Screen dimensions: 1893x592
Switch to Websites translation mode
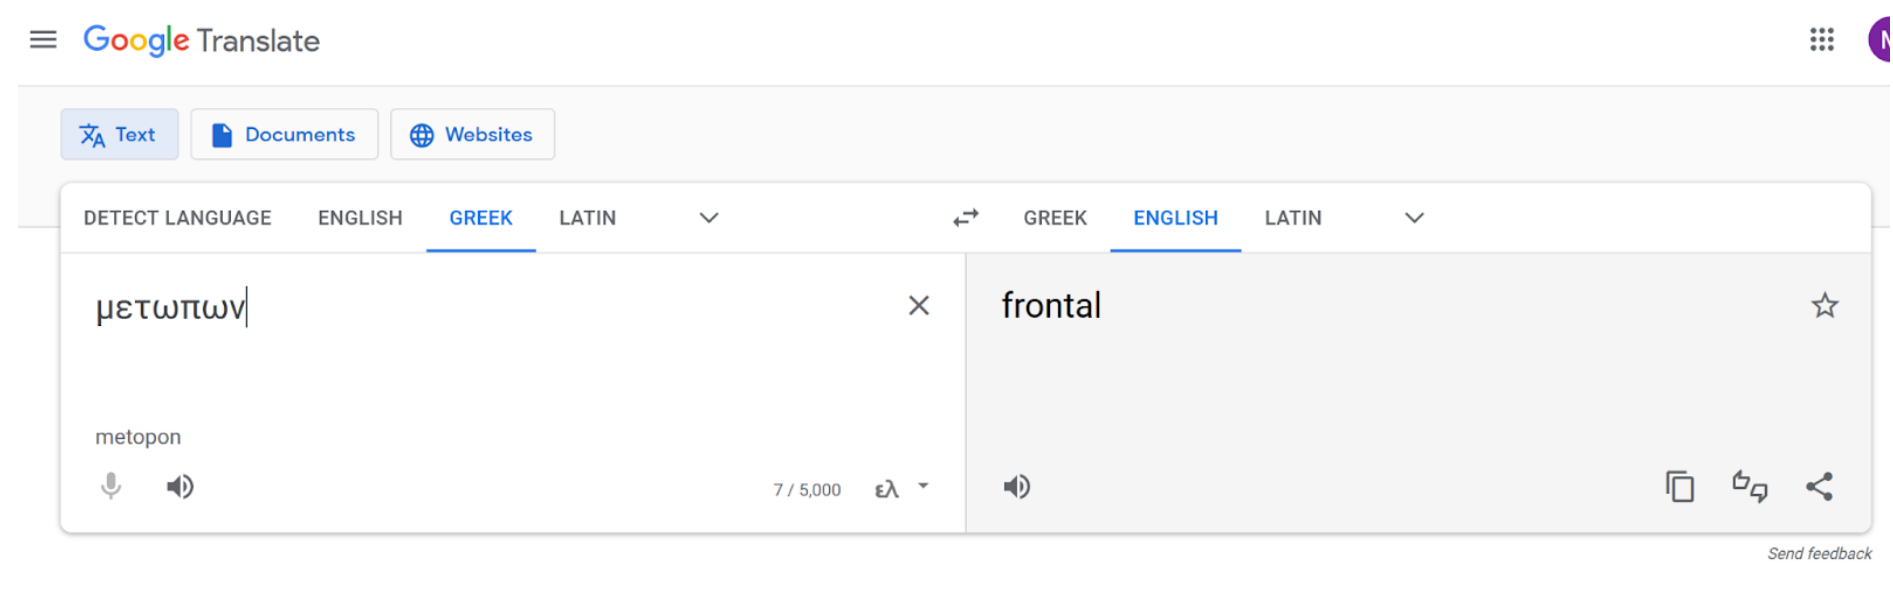click(472, 135)
